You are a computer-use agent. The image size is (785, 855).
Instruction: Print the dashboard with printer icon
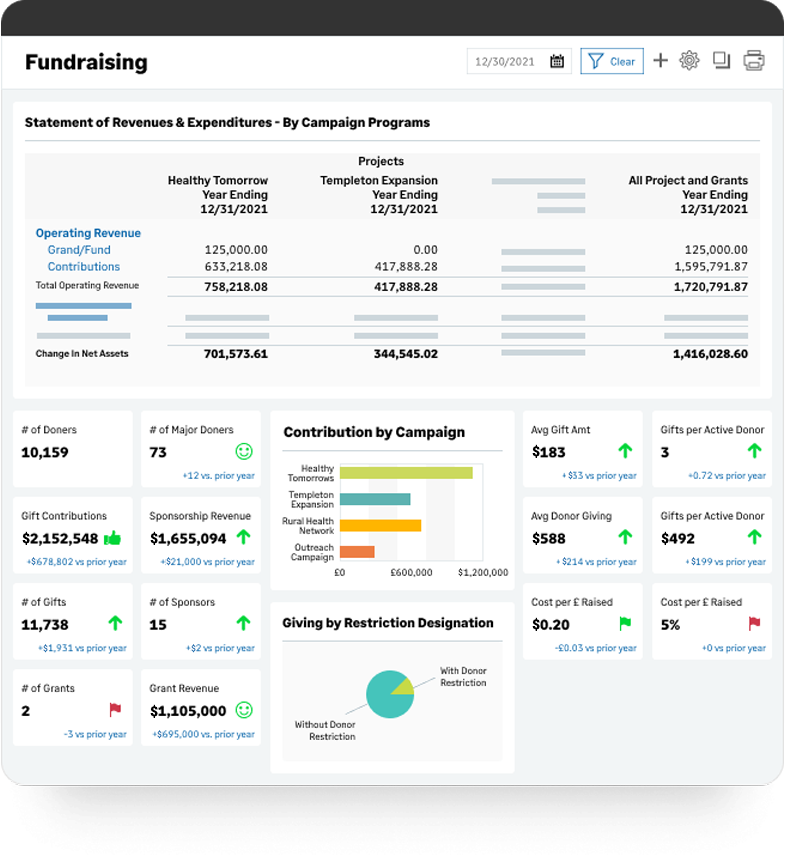coord(754,61)
